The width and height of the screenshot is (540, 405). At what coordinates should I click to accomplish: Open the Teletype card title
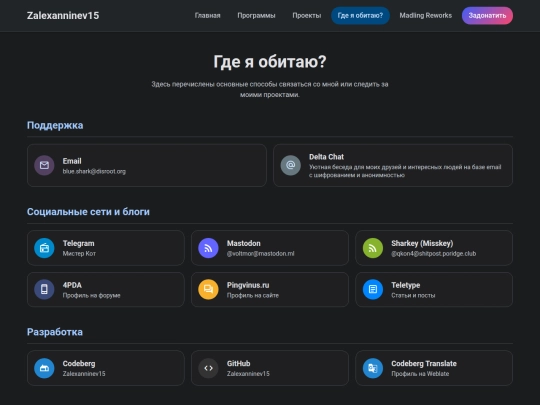coord(406,285)
